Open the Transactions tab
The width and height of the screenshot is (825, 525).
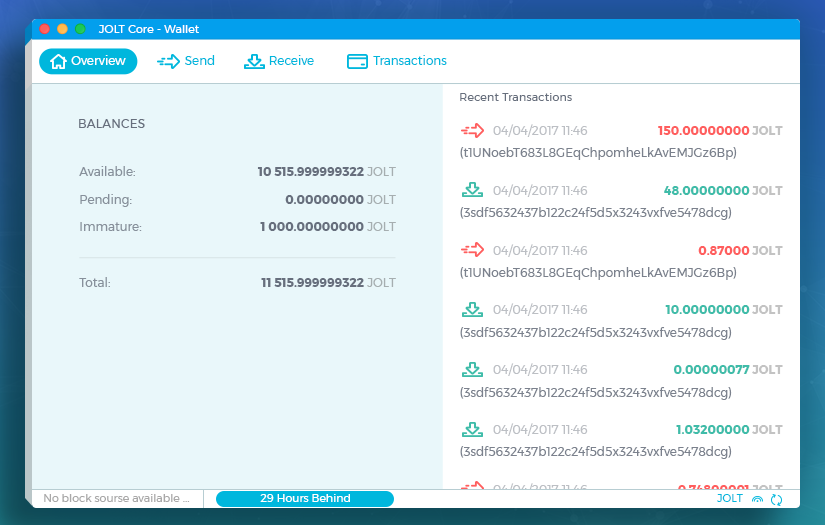pyautogui.click(x=397, y=61)
